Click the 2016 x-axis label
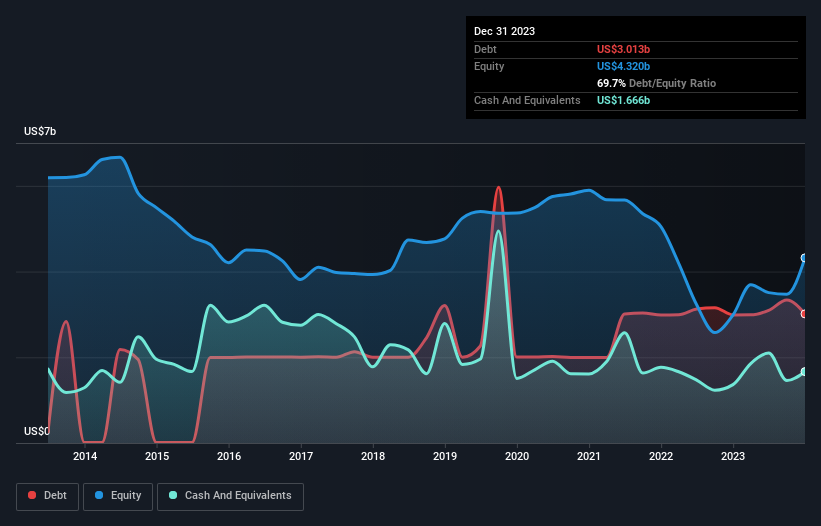This screenshot has width=821, height=526. 229,456
